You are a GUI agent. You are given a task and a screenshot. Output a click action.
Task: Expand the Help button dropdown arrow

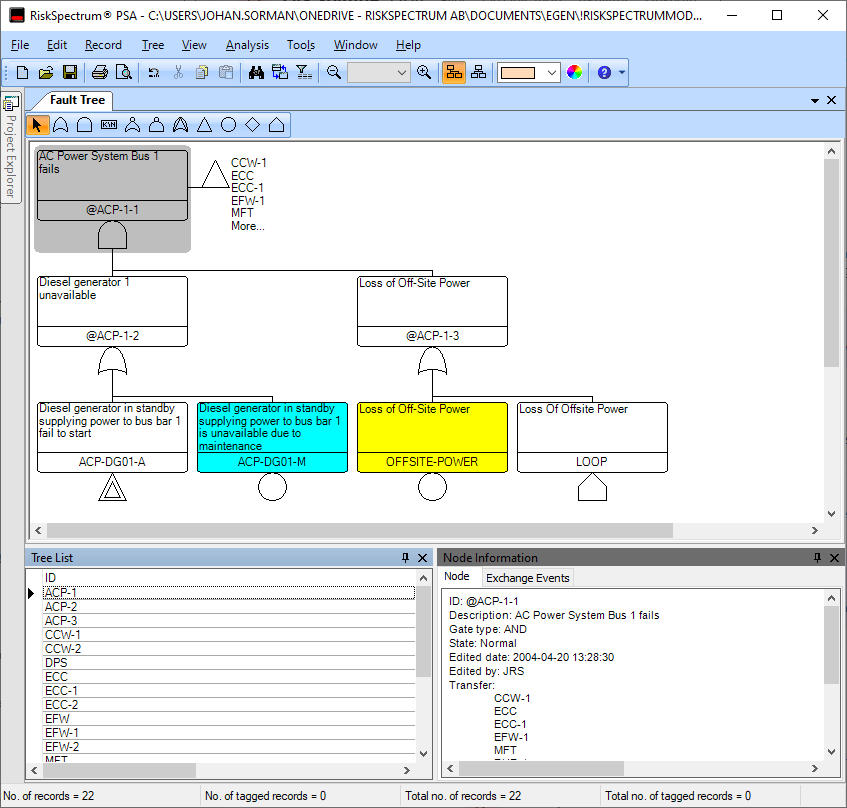pos(622,72)
